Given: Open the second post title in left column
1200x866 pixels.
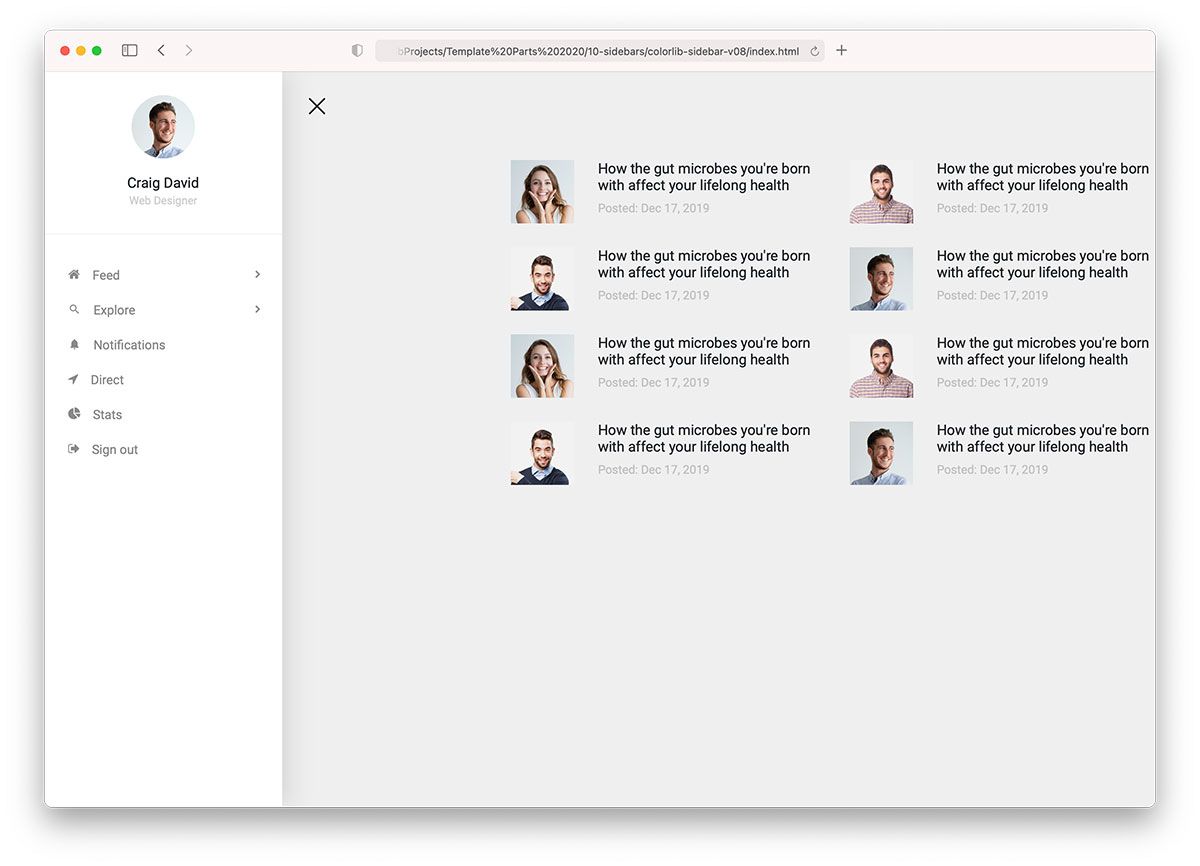Looking at the screenshot, I should click(704, 264).
